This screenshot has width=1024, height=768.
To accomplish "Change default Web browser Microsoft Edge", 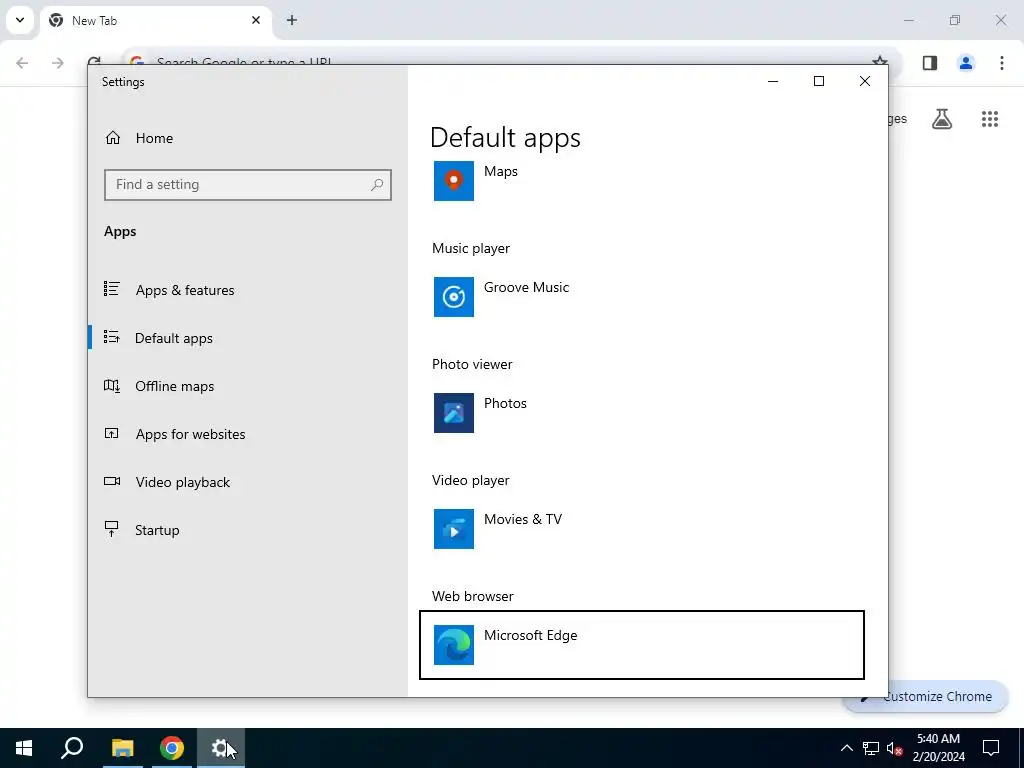I will (x=641, y=645).
